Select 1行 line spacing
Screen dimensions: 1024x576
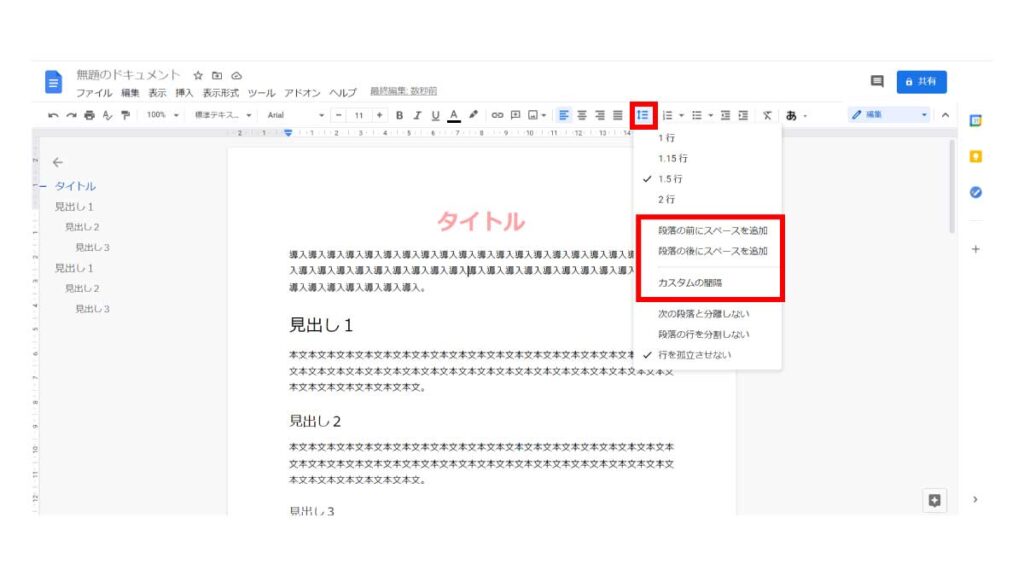(x=708, y=138)
